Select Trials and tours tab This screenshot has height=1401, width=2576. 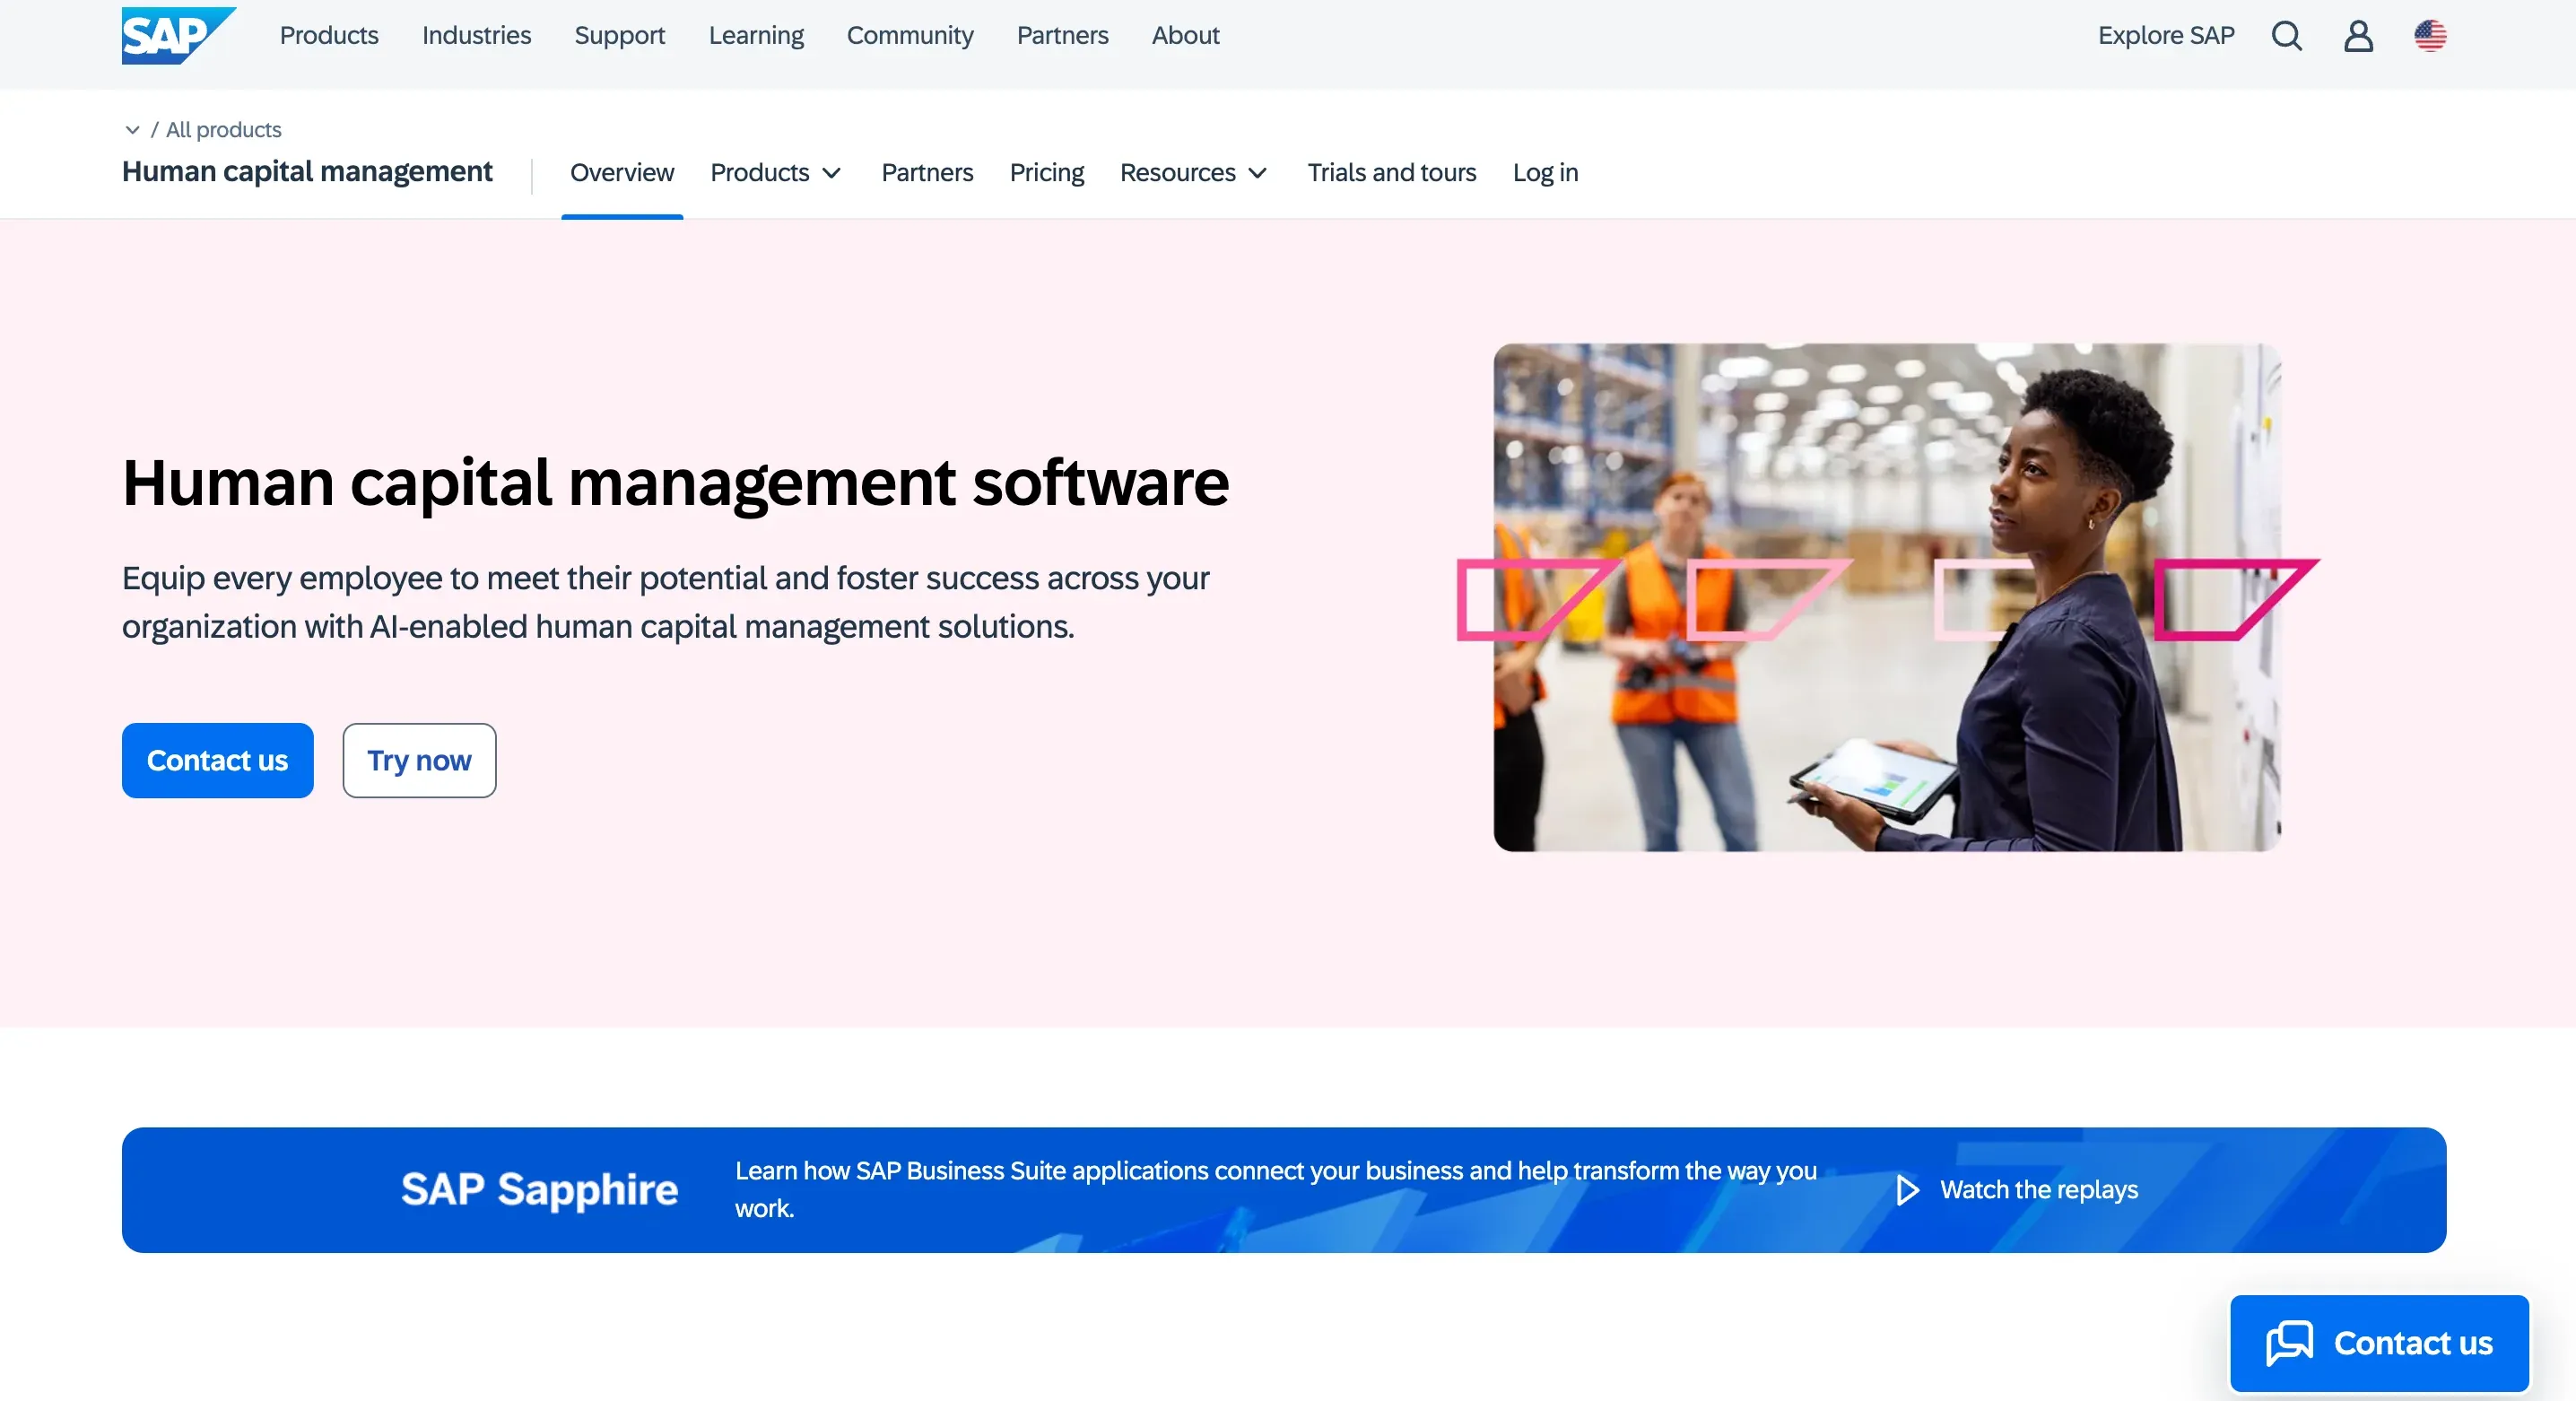1391,173
